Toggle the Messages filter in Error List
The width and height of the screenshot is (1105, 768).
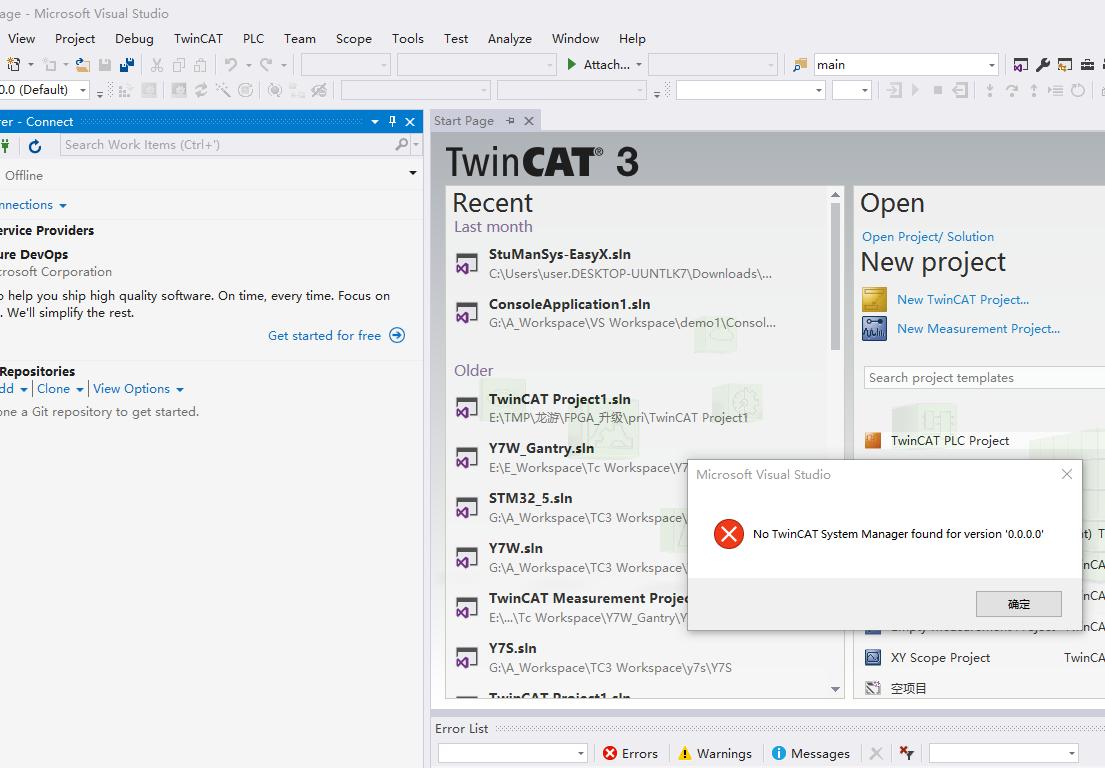click(810, 753)
